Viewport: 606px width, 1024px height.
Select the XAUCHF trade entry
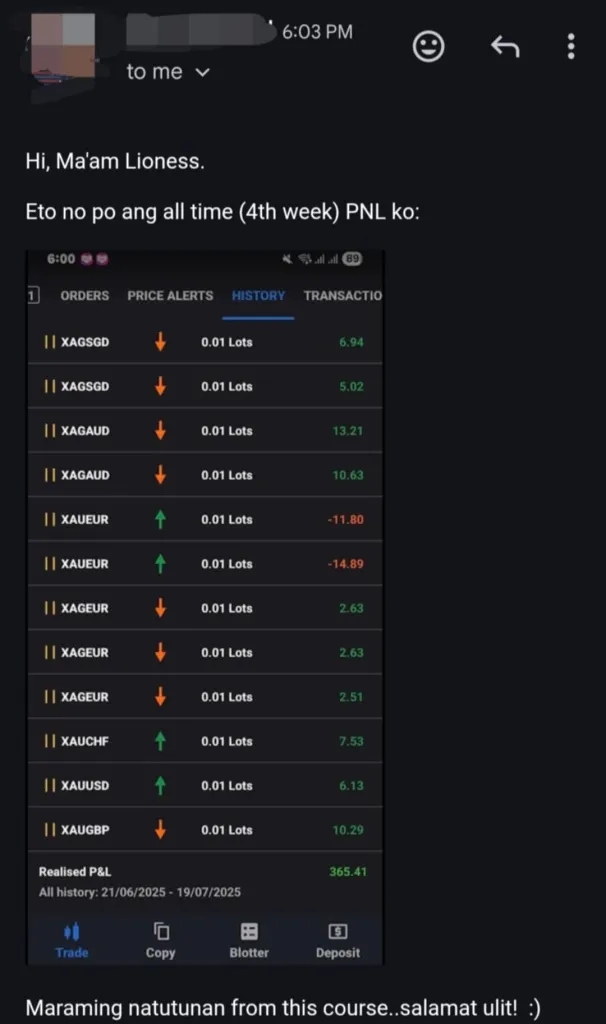pos(205,741)
